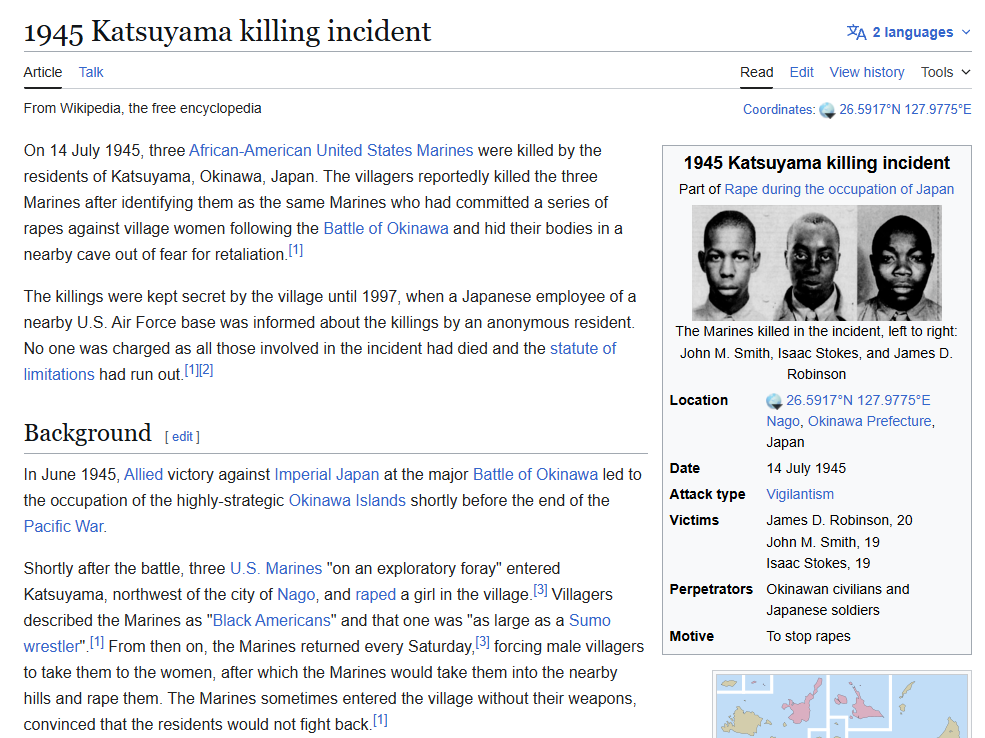
Task: Click the 'Background' section heading
Action: pos(88,433)
